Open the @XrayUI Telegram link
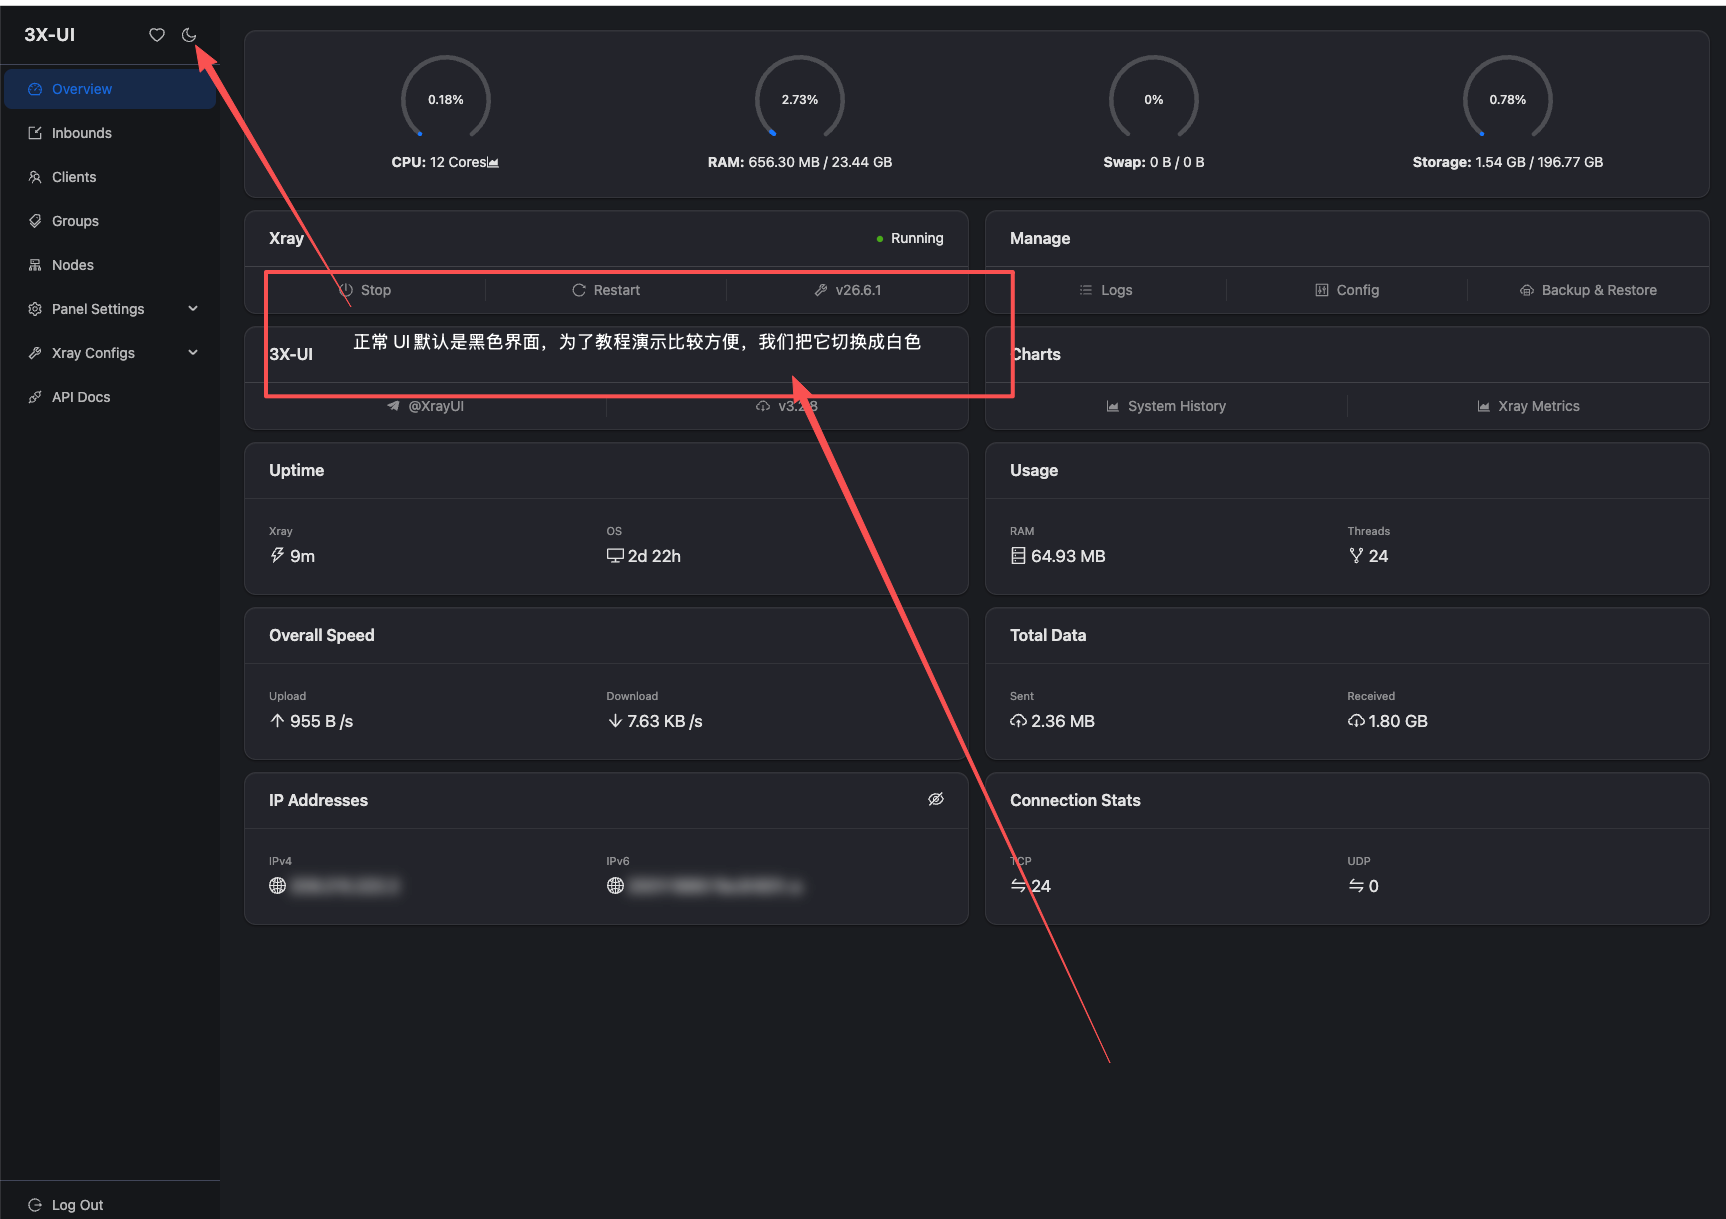 [425, 406]
